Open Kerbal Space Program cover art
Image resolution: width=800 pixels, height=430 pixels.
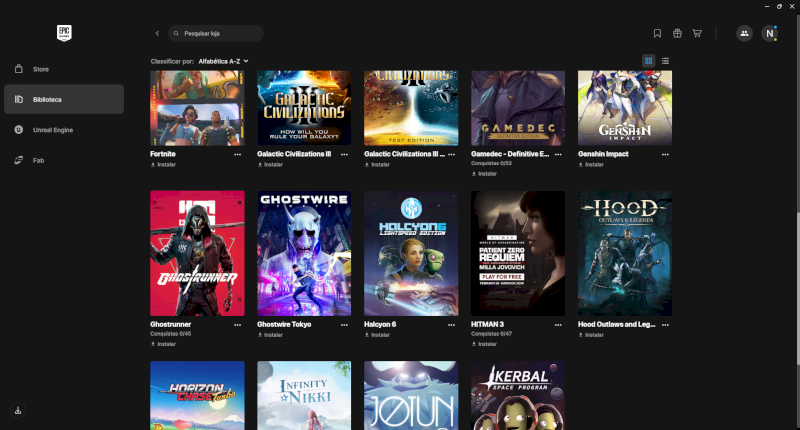(518, 396)
